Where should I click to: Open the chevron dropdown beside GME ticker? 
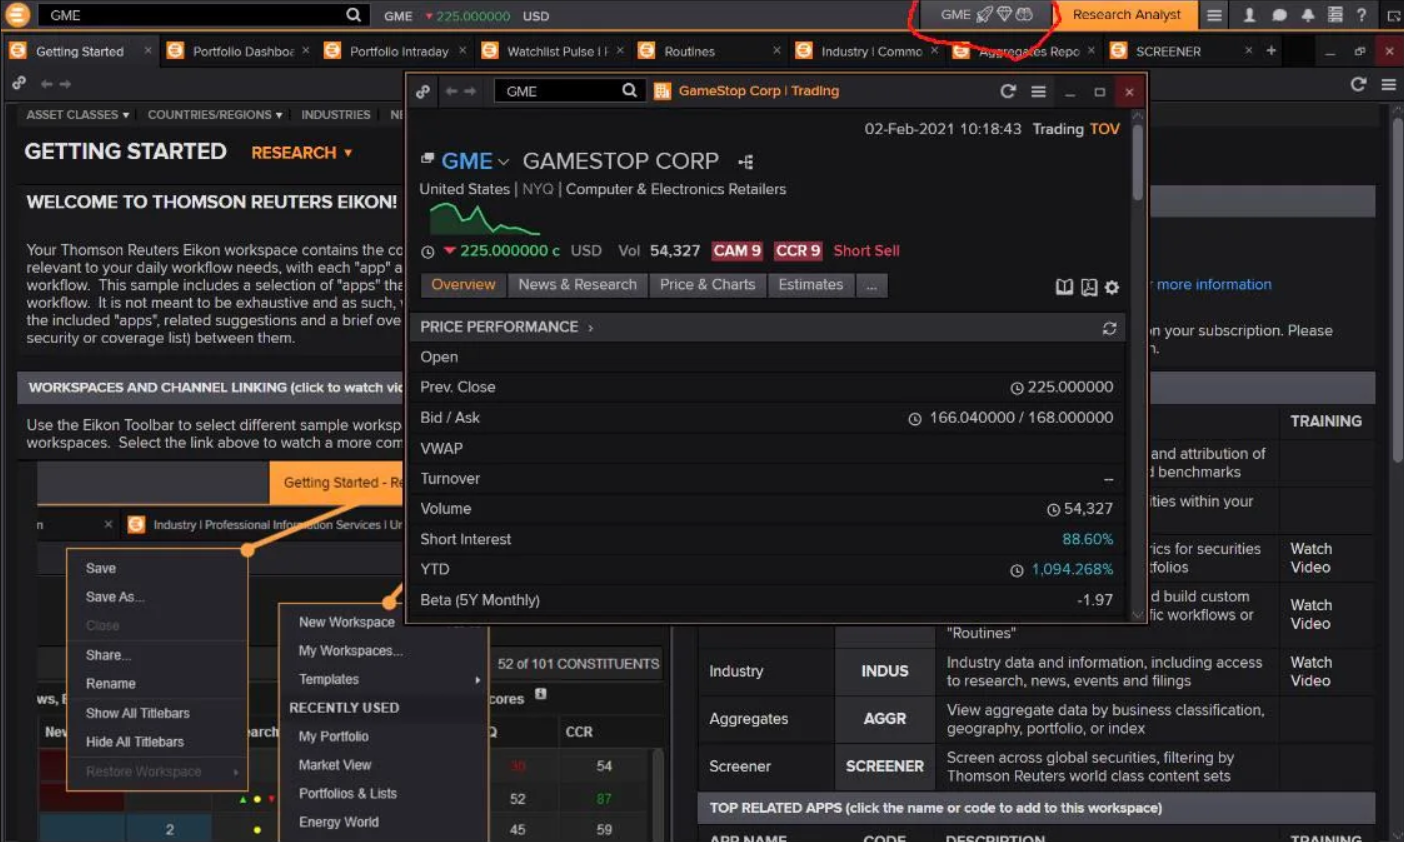(x=503, y=162)
